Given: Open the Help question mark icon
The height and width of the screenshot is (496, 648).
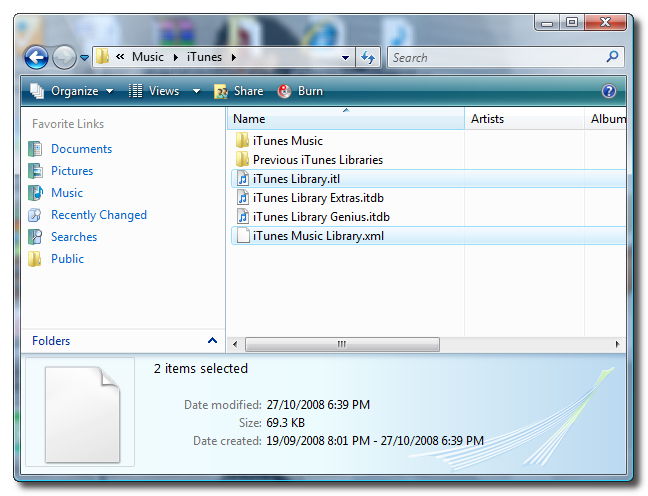Looking at the screenshot, I should [608, 91].
